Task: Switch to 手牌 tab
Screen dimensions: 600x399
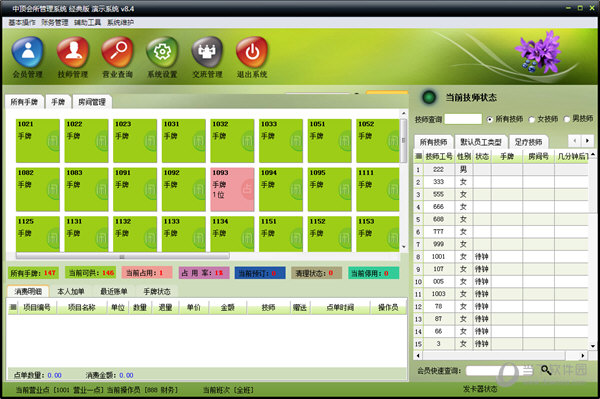Action: (x=58, y=102)
